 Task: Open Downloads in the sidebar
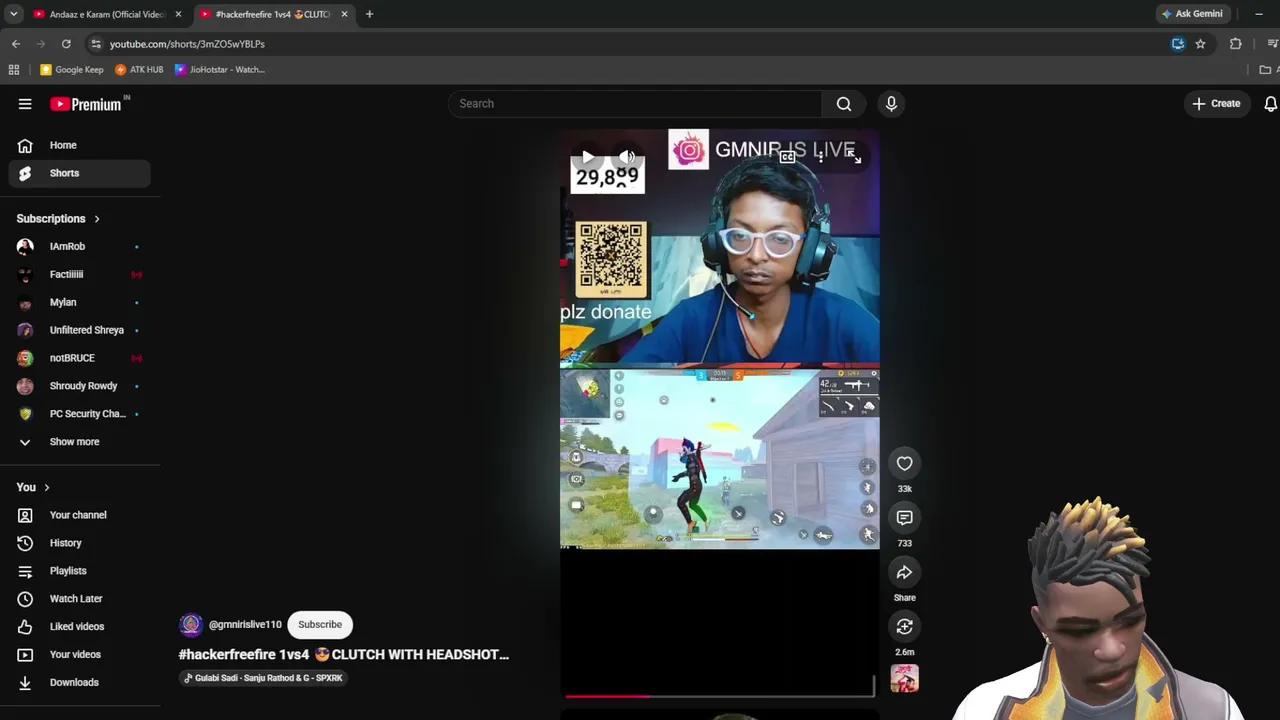(x=80, y=683)
